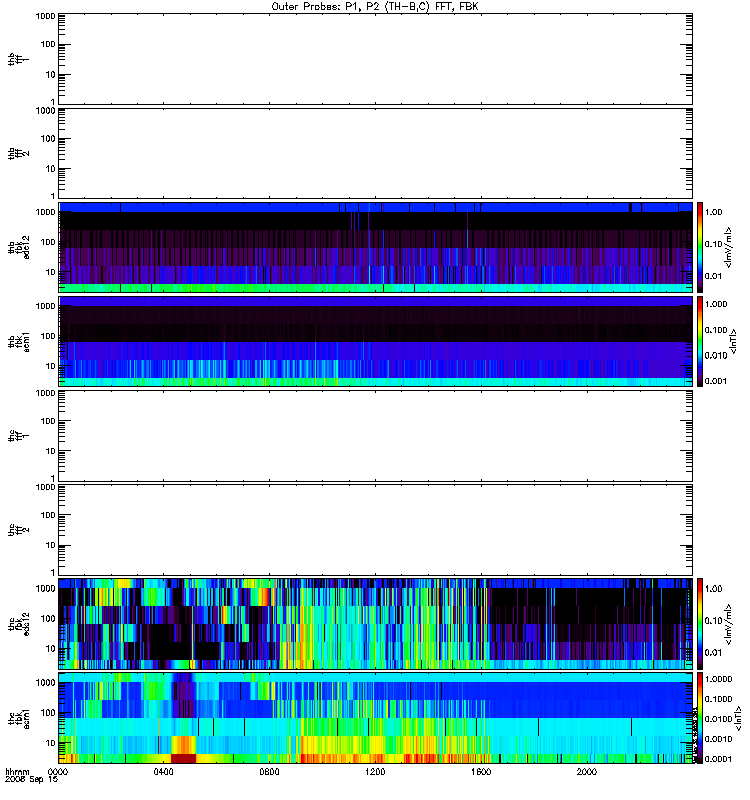Click the '100' tick of thc fff 1
Image resolution: width=750 pixels, height=800 pixels.
click(x=48, y=421)
